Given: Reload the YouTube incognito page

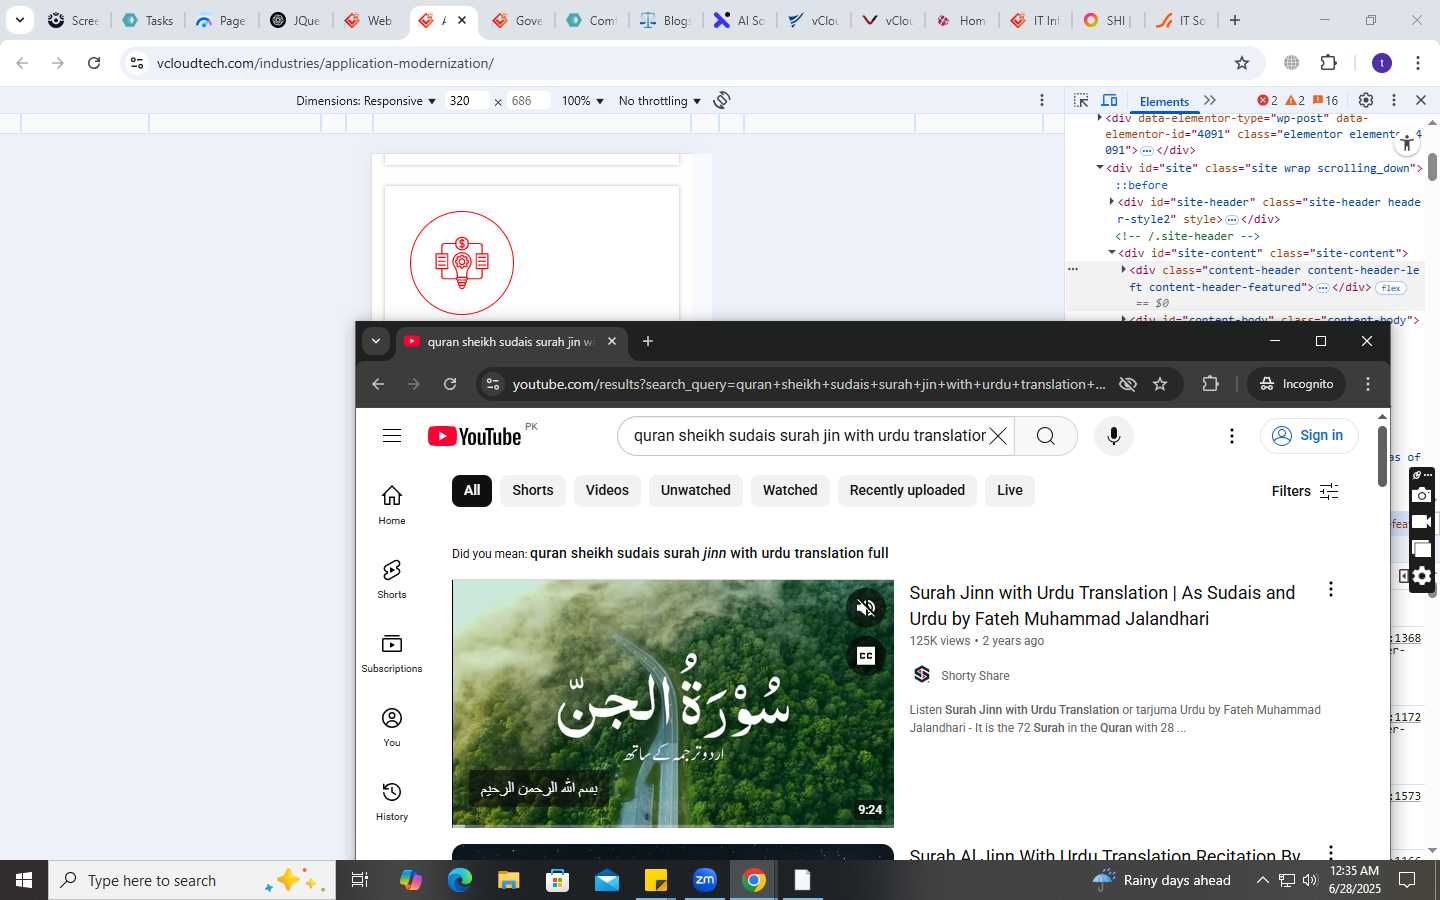Looking at the screenshot, I should pyautogui.click(x=450, y=384).
